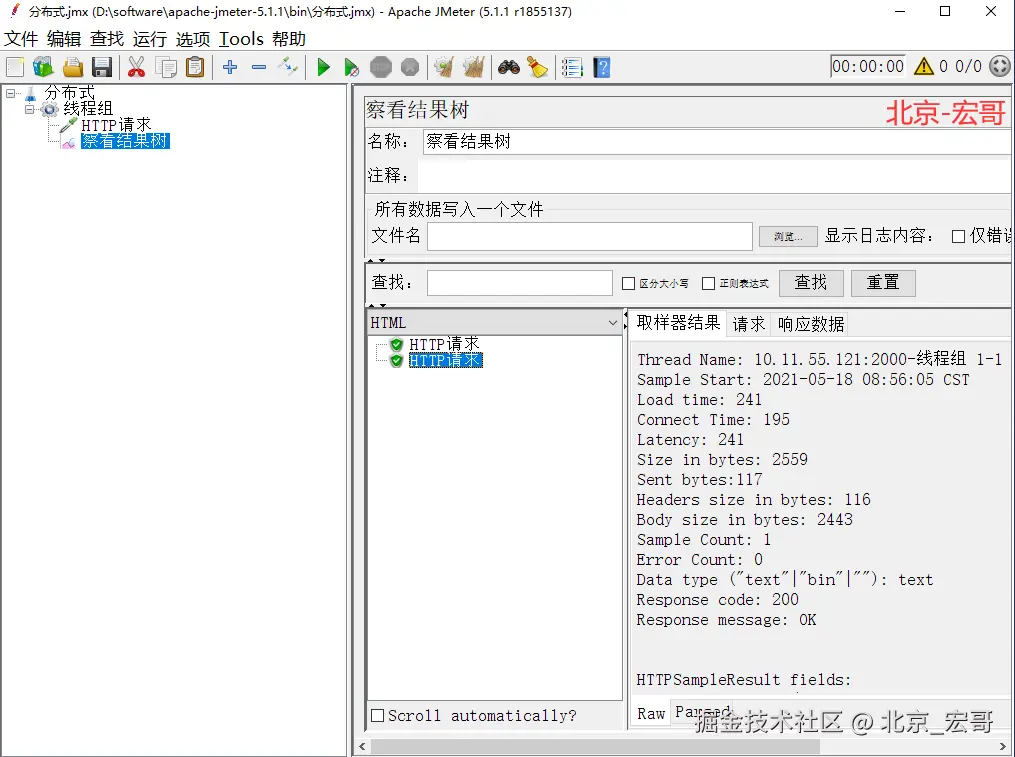Click the Load time: 241 line
The height and width of the screenshot is (757, 1015).
coord(699,400)
